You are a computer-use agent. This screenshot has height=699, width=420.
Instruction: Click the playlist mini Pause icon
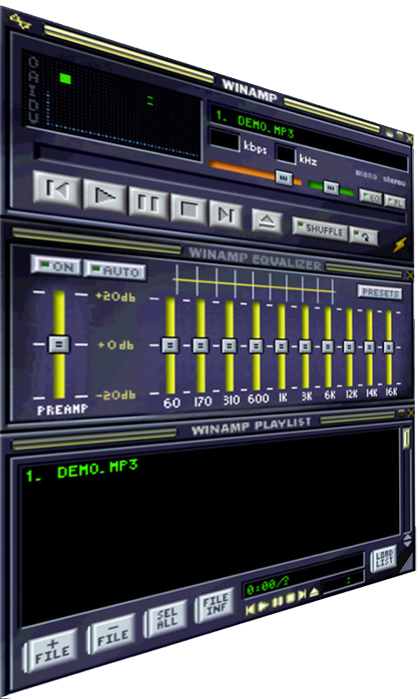tap(277, 601)
